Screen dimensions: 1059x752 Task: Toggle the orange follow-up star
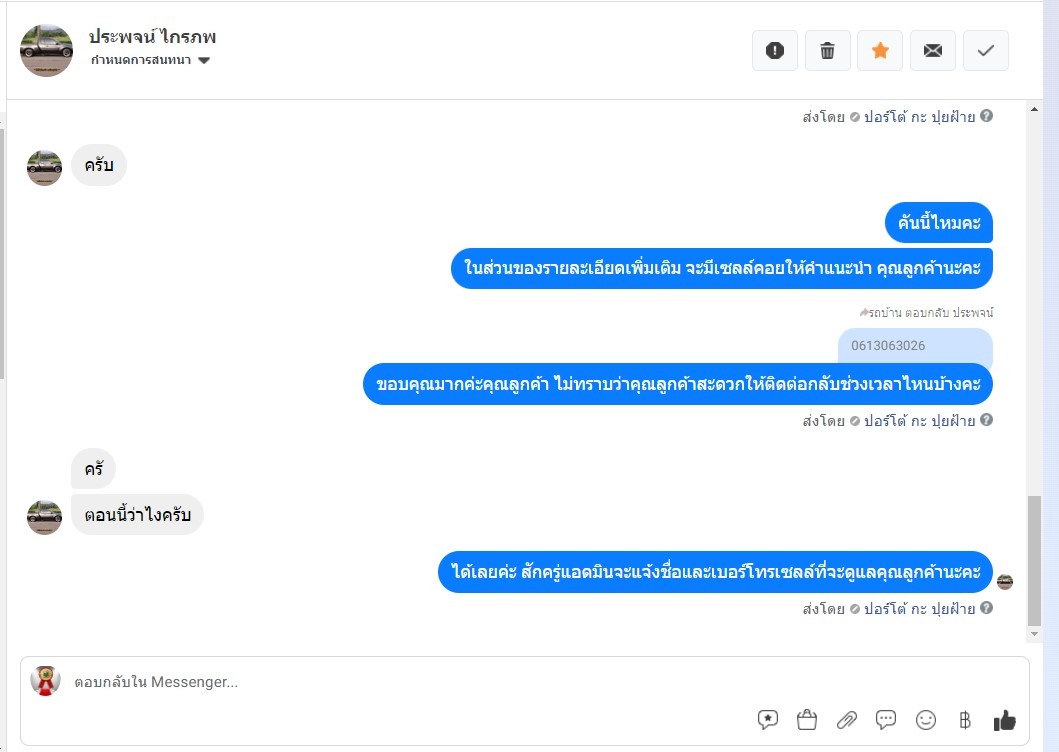[x=880, y=51]
